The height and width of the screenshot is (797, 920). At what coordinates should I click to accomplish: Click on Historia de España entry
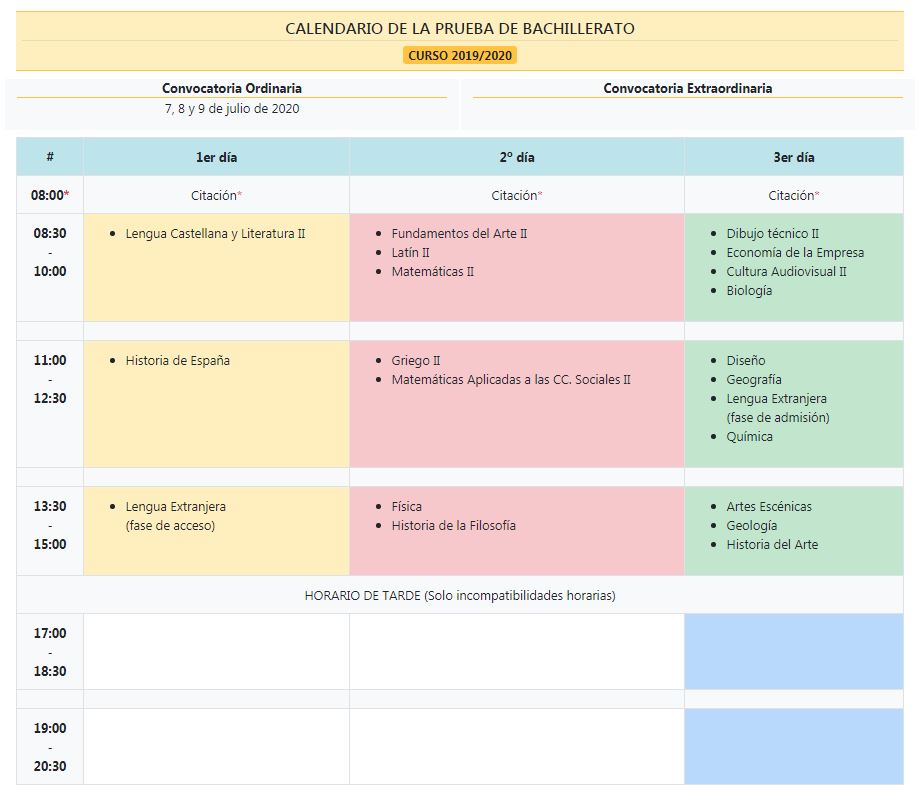tap(177, 360)
